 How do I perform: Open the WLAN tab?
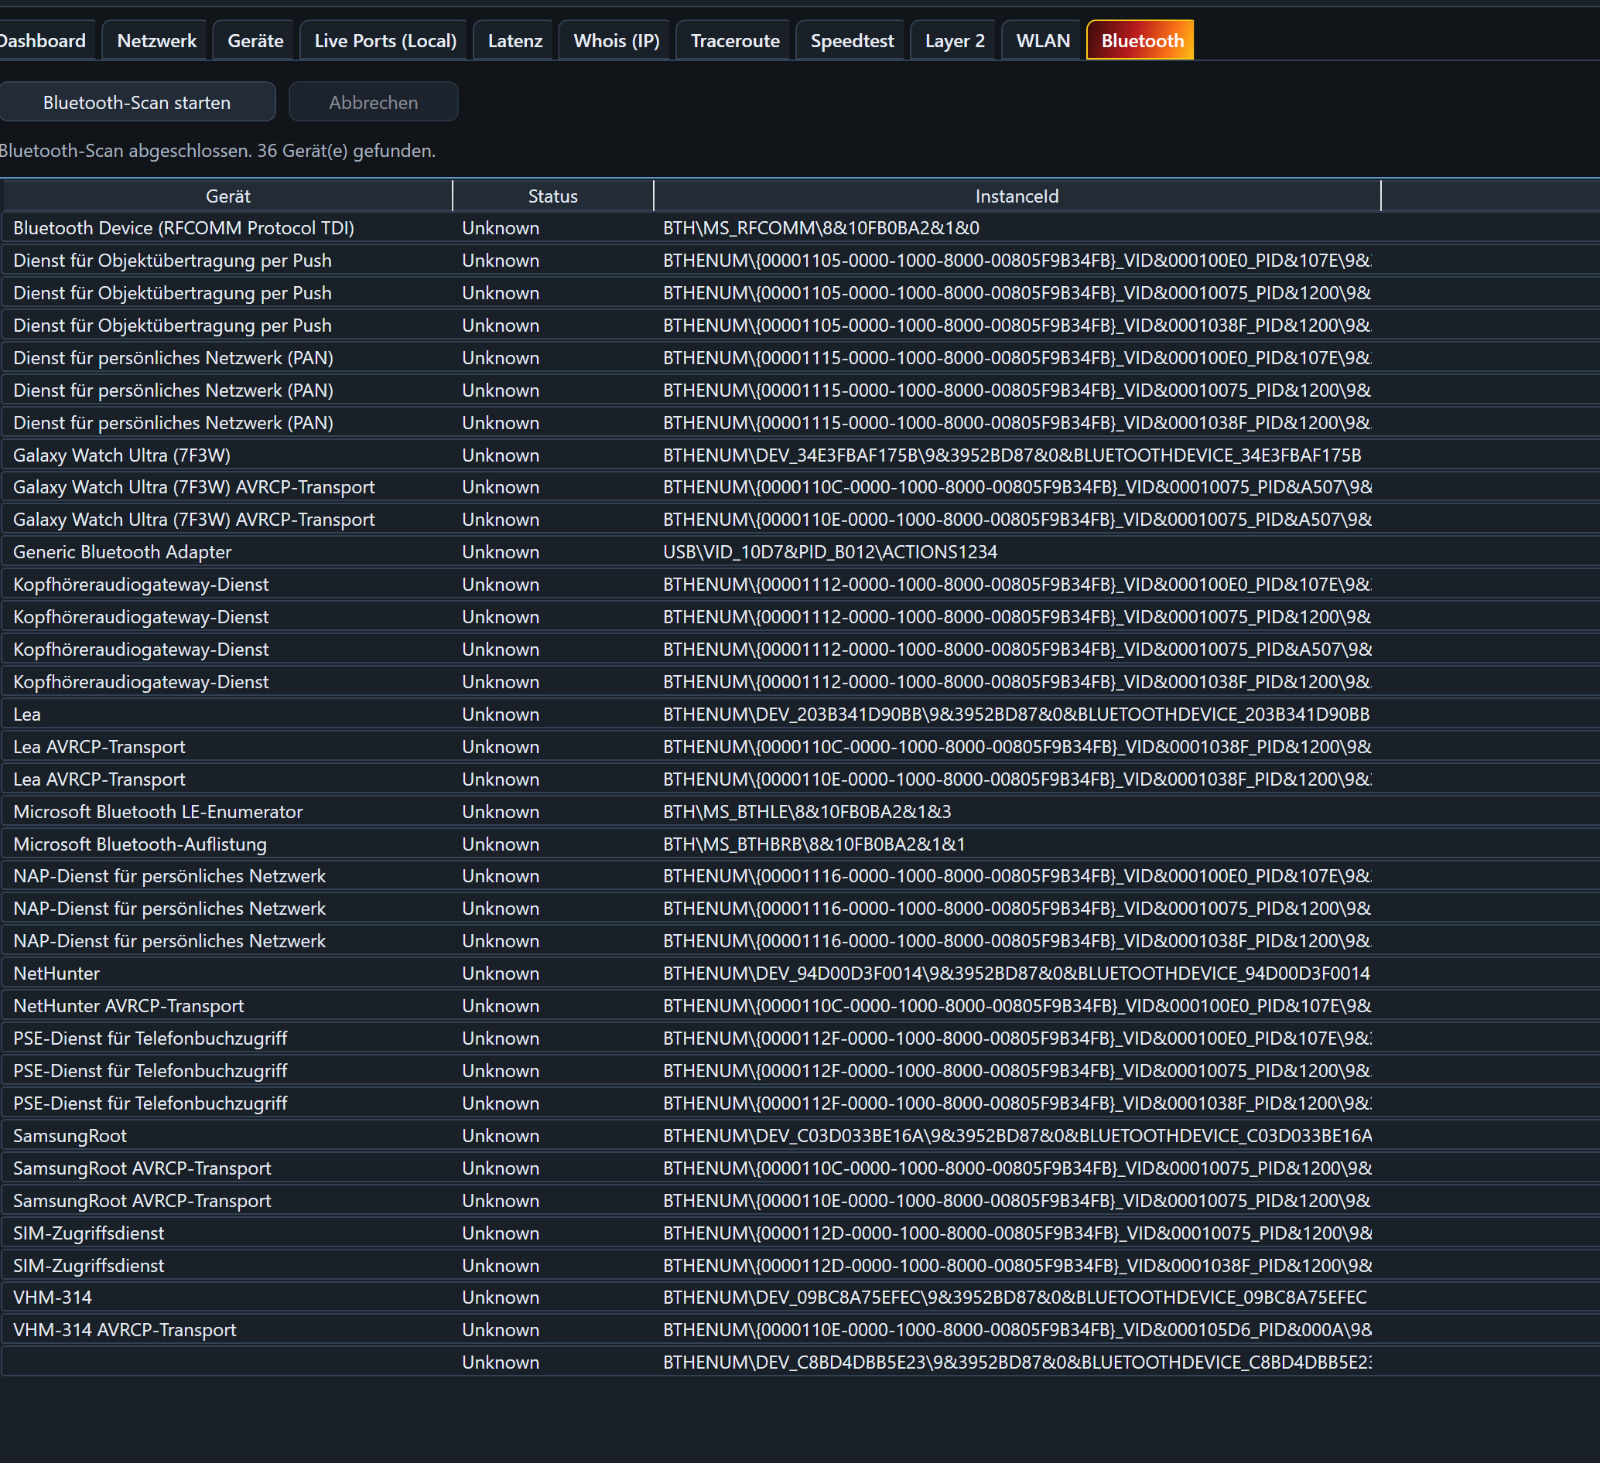pyautogui.click(x=1043, y=41)
